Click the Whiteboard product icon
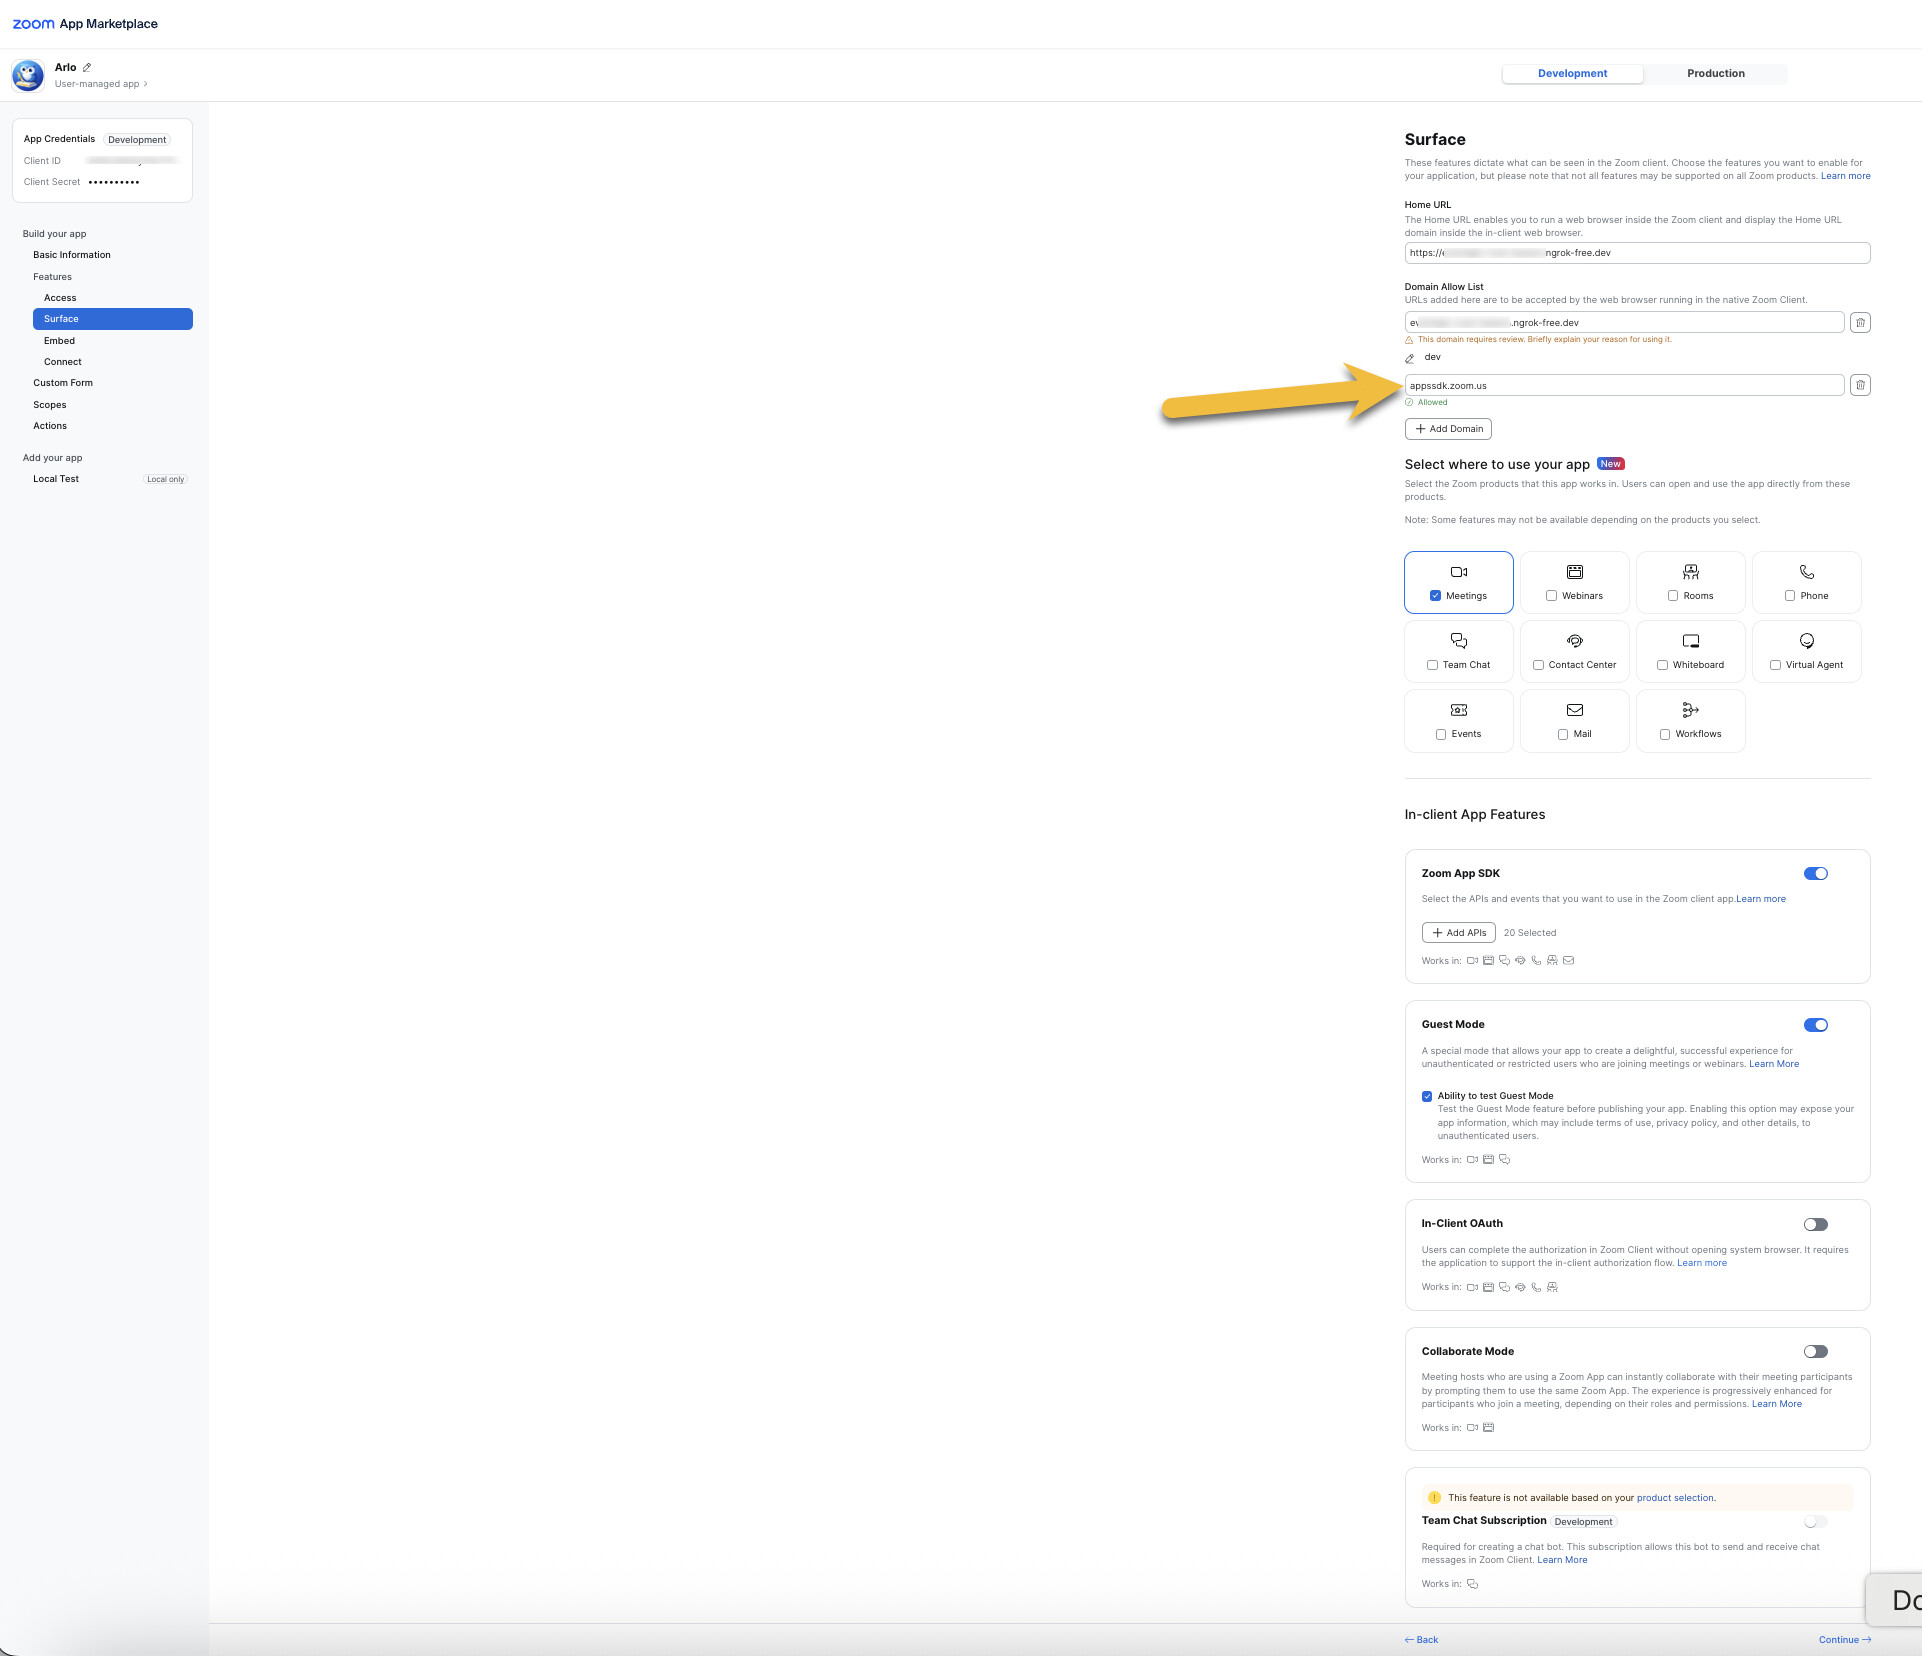1922x1656 pixels. pyautogui.click(x=1690, y=641)
